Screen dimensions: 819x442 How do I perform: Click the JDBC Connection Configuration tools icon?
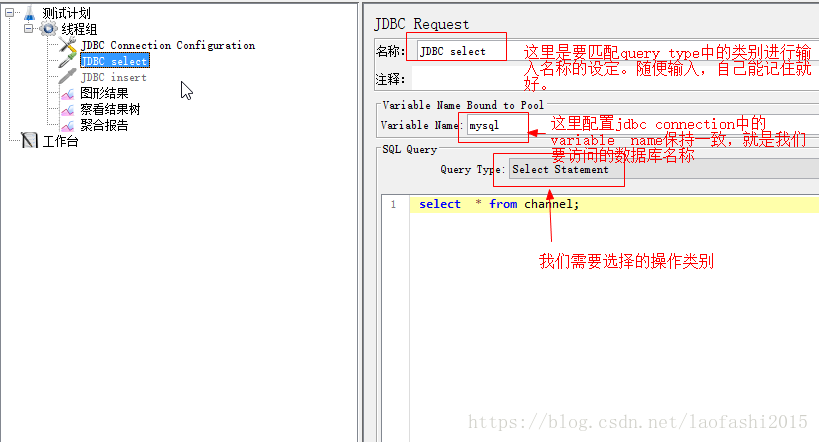point(67,45)
